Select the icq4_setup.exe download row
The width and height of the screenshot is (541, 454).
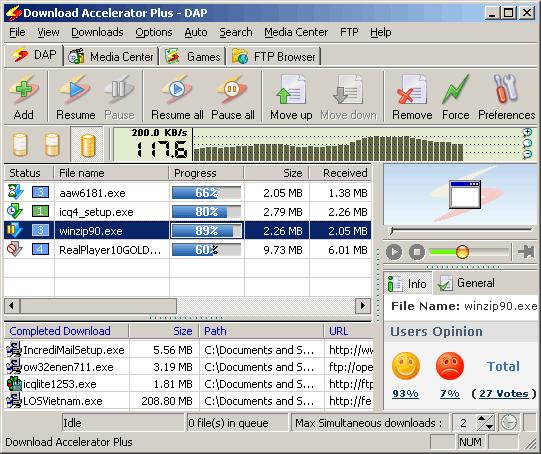click(x=188, y=211)
